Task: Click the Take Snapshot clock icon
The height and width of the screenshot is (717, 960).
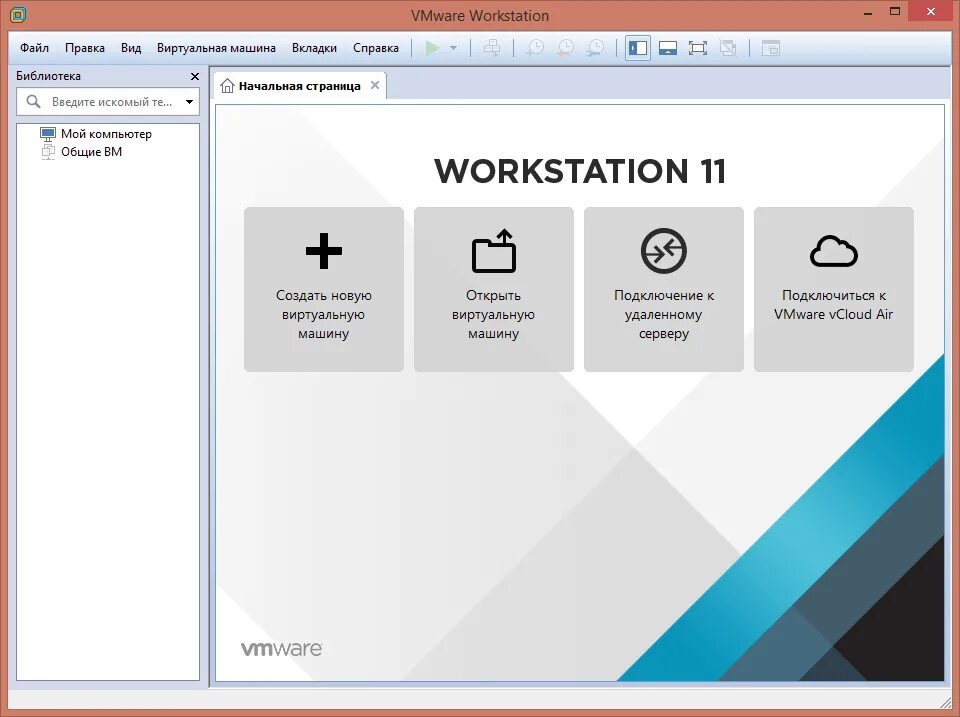Action: click(535, 48)
